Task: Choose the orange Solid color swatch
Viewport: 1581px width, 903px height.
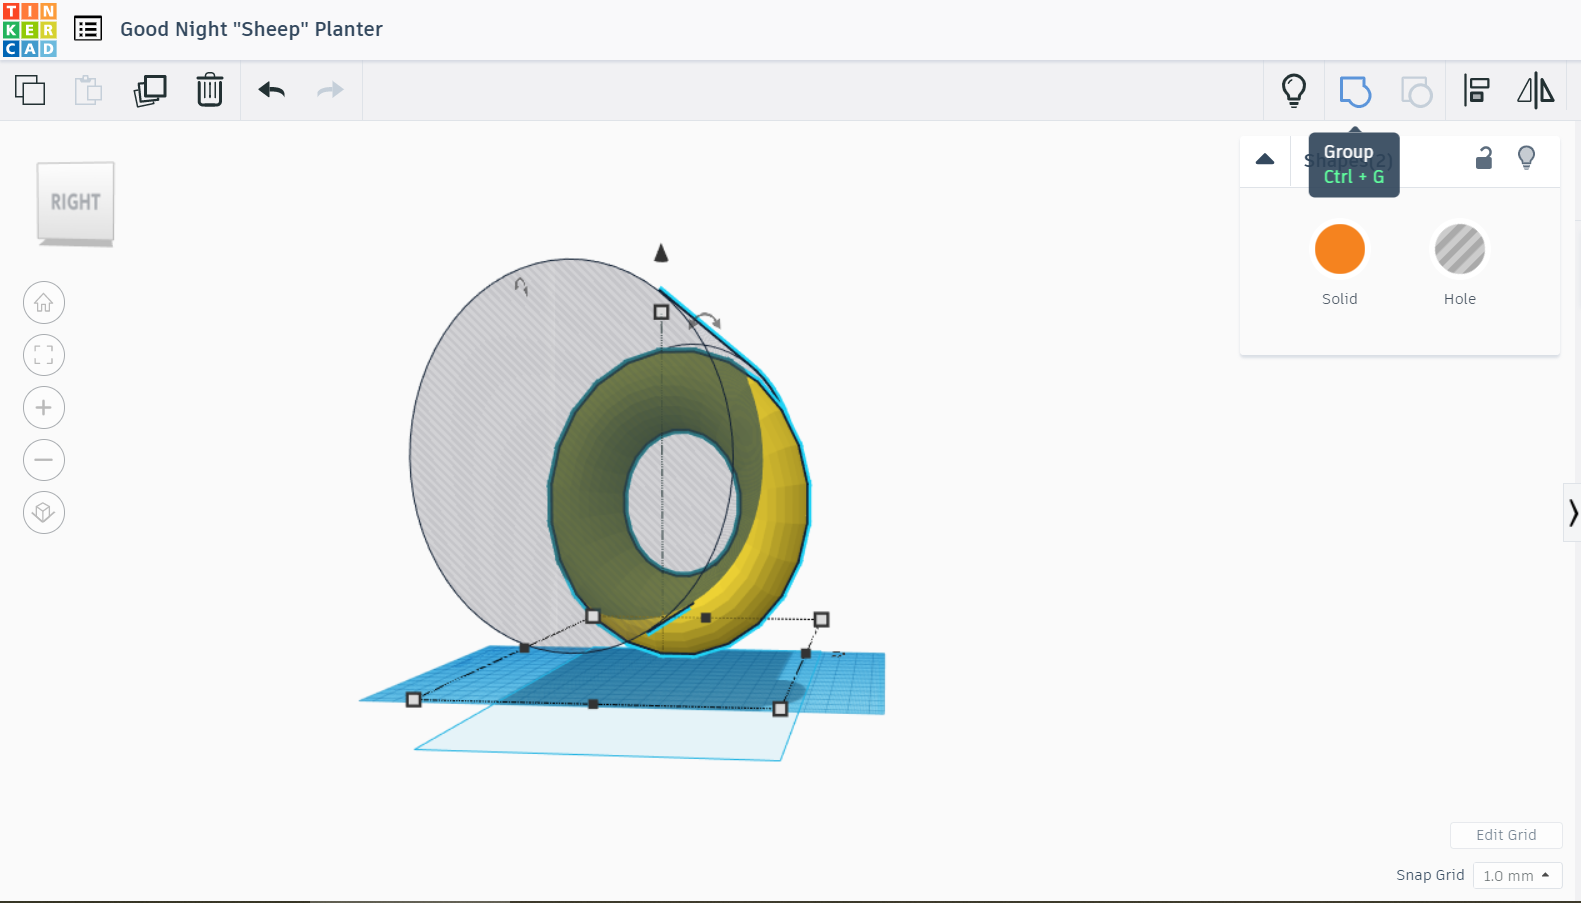Action: 1340,249
